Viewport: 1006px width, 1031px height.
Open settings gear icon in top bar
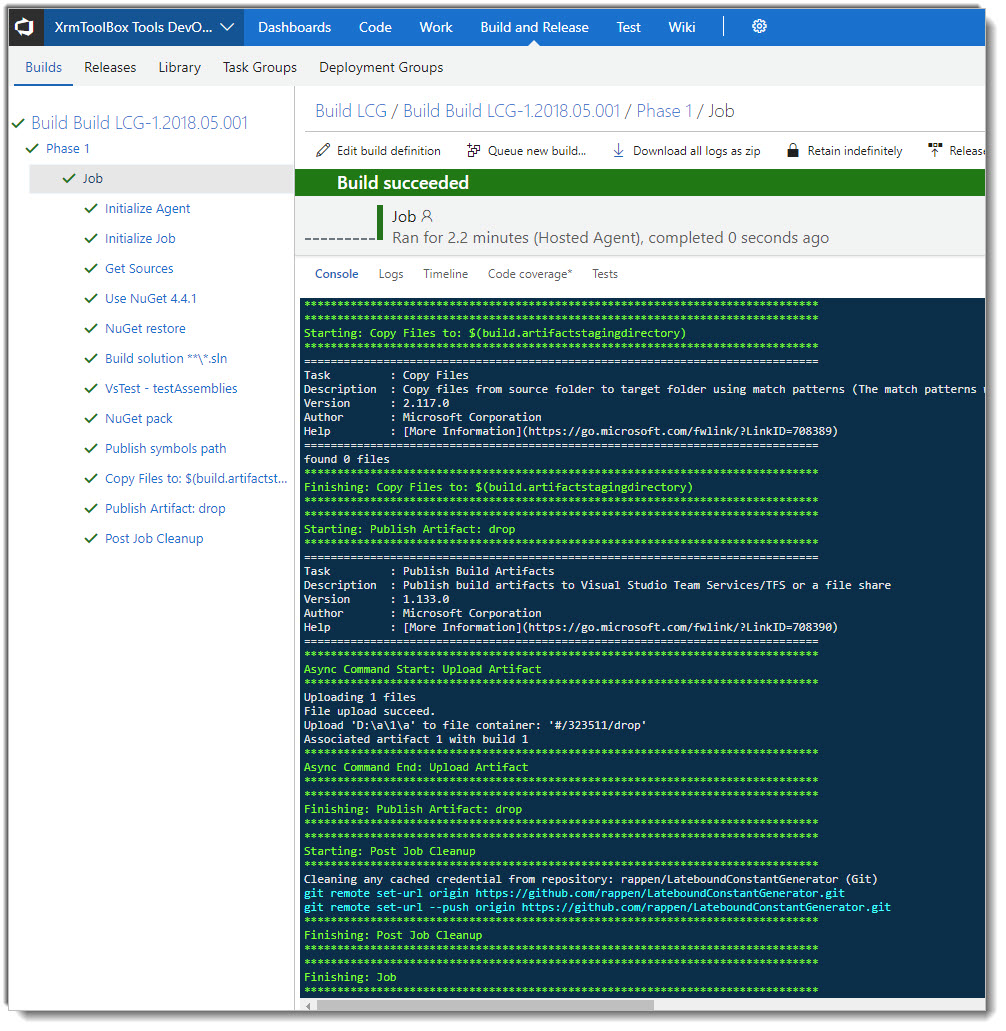[x=759, y=26]
